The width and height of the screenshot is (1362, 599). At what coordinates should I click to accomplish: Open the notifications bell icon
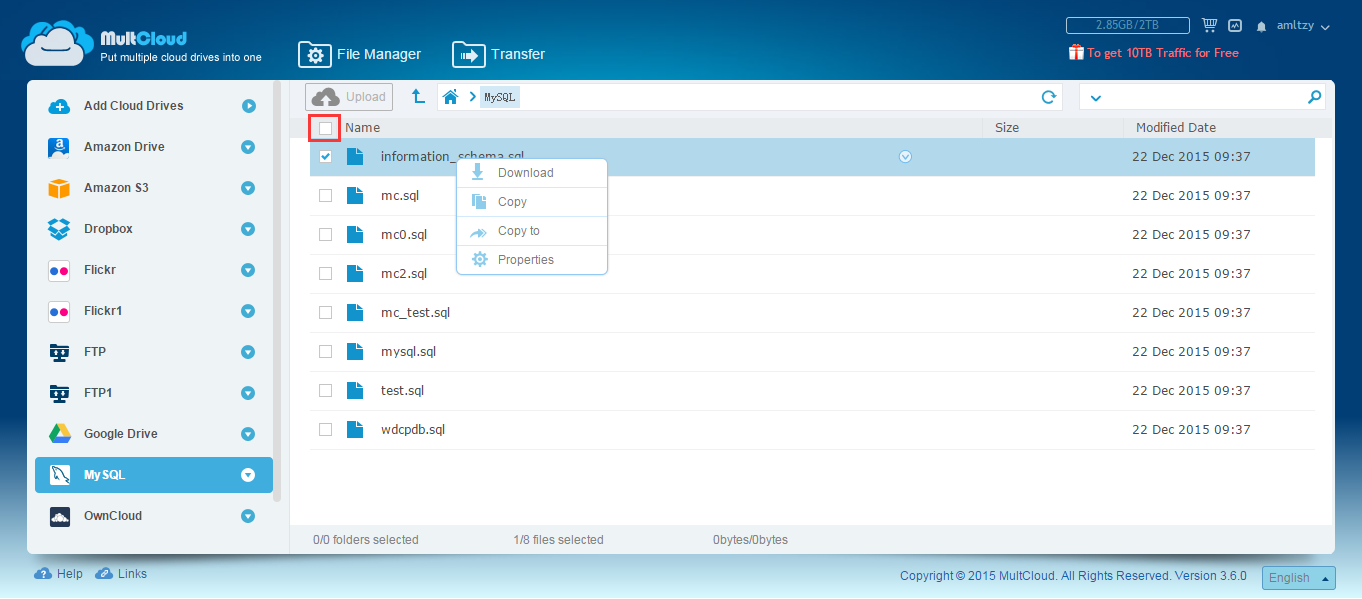tap(1262, 26)
